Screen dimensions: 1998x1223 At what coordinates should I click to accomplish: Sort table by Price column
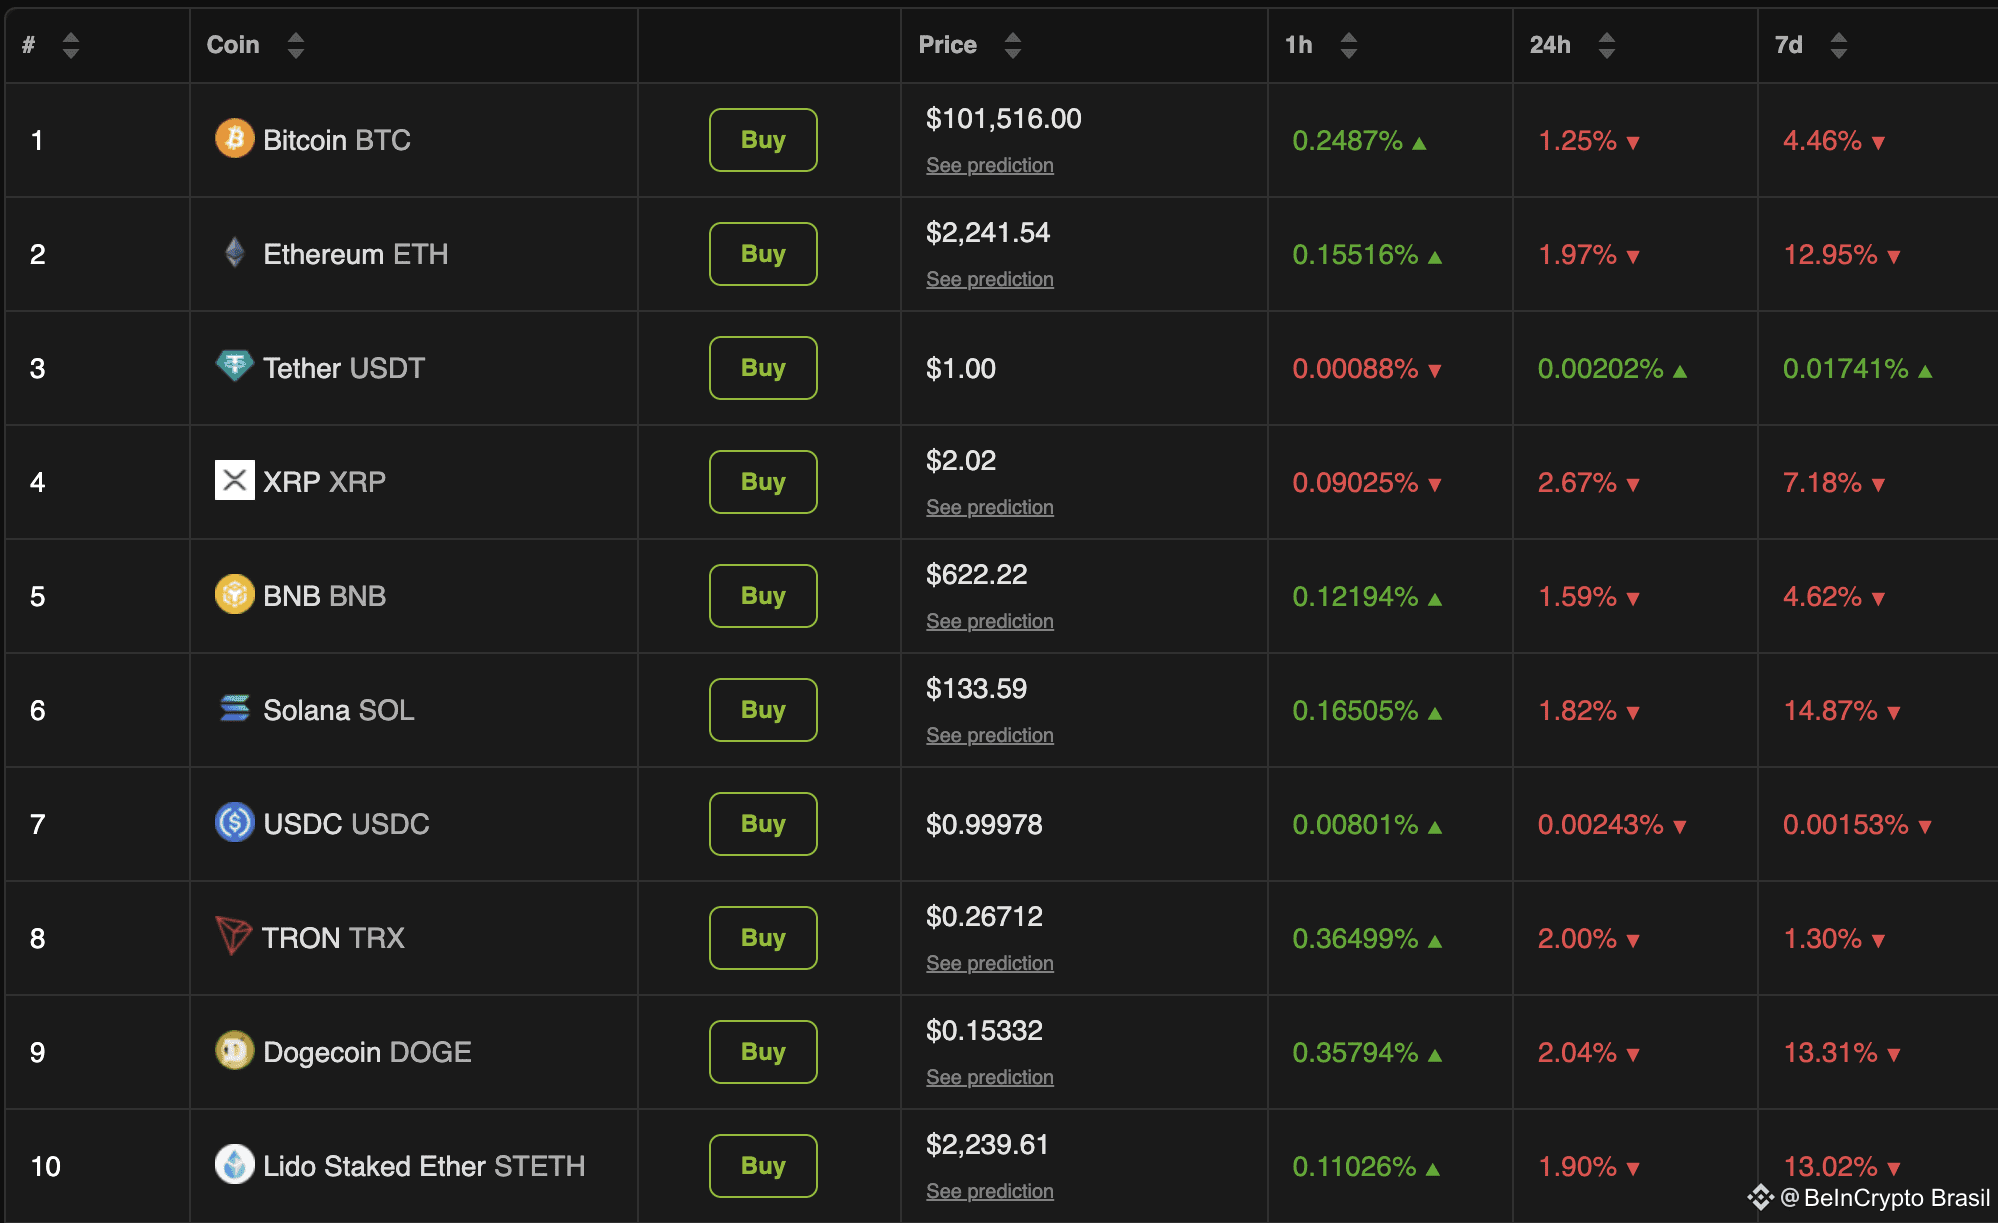click(1013, 45)
